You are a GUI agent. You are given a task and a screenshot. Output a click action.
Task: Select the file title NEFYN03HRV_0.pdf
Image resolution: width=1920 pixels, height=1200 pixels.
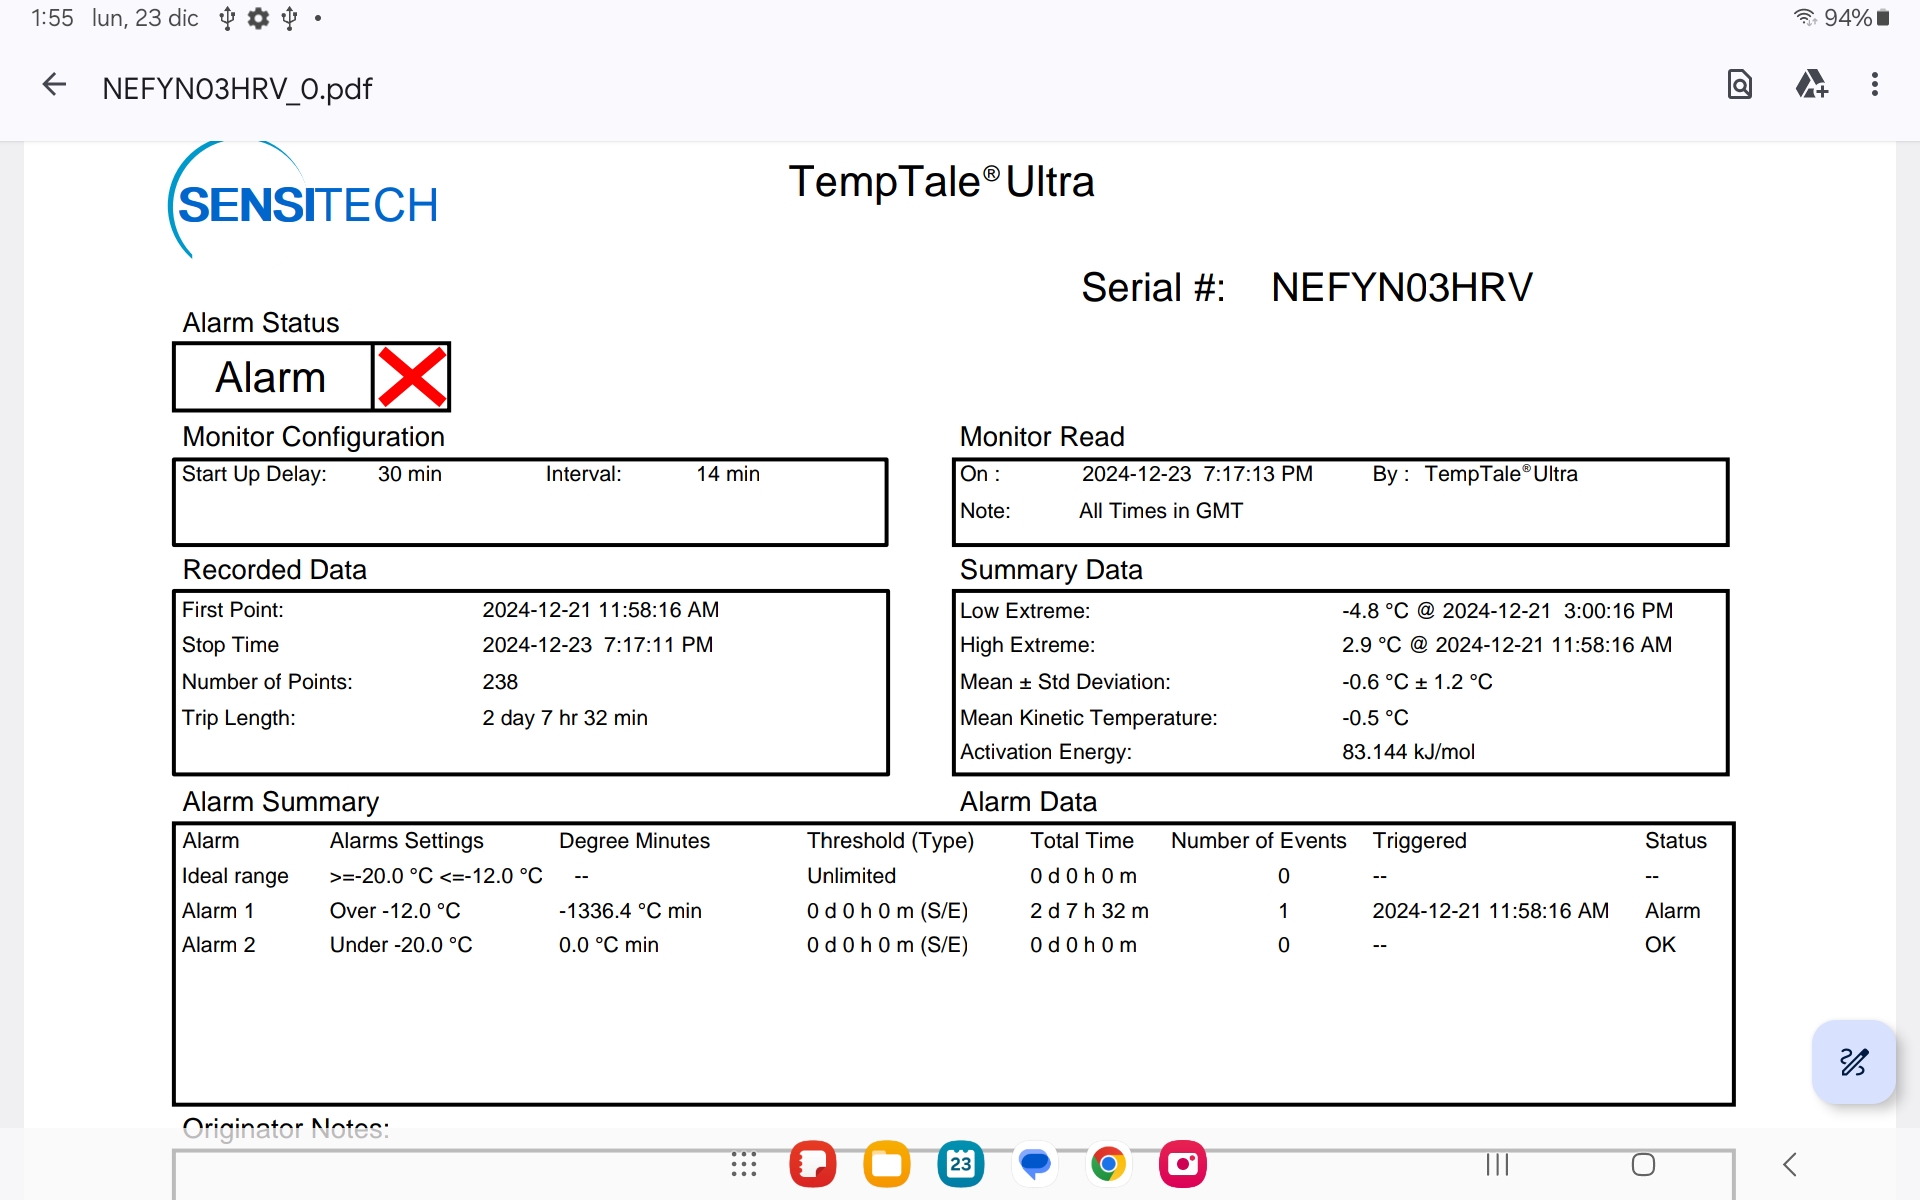237,89
